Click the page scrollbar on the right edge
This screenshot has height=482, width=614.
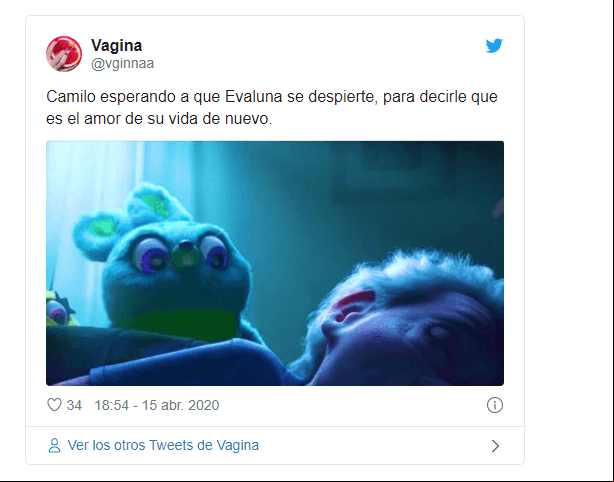[x=611, y=241]
